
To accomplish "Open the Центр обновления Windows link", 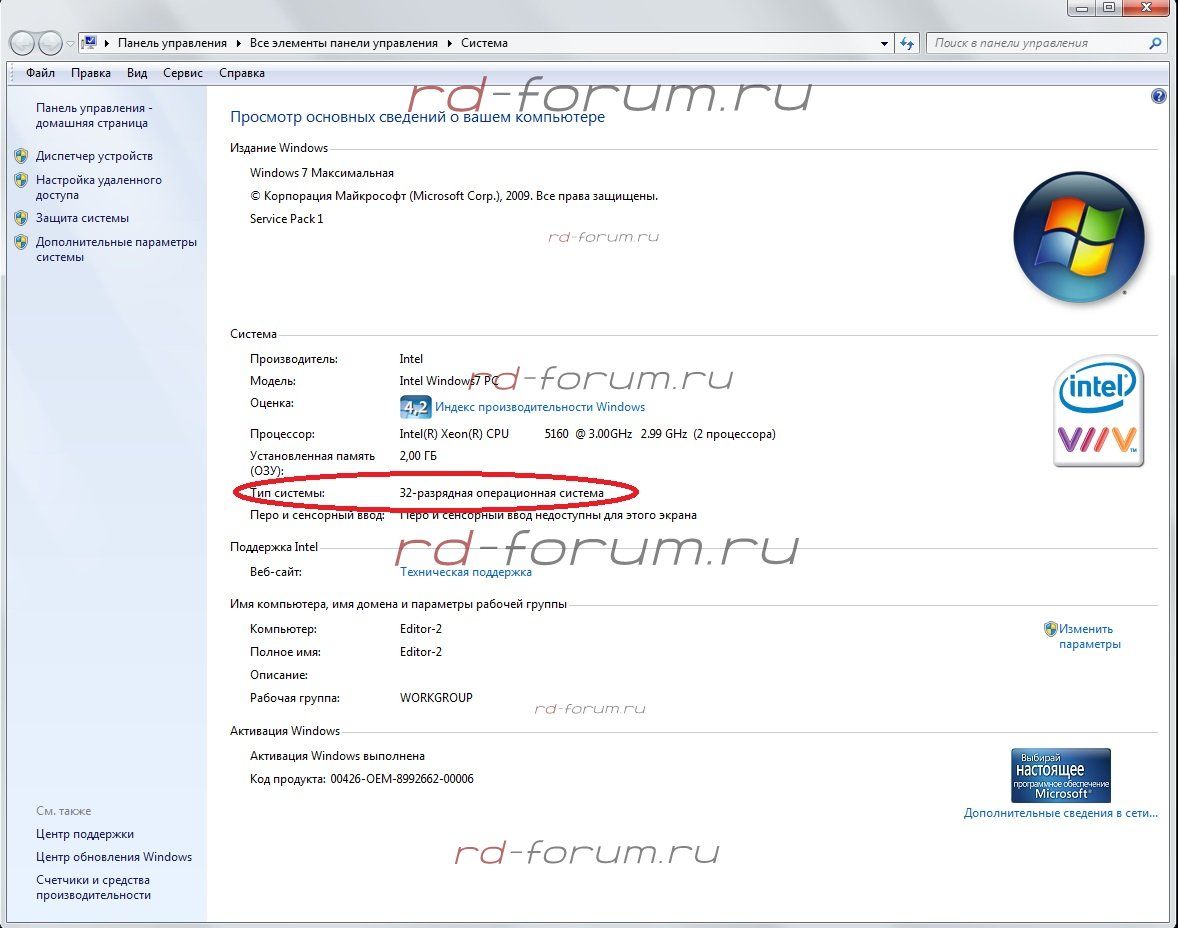I will tap(114, 857).
